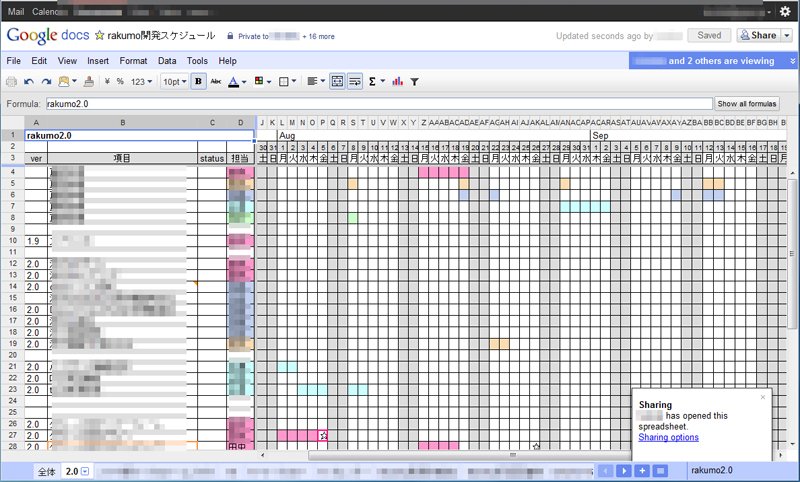Image resolution: width=800 pixels, height=482 pixels.
Task: Open settings gear icon
Action: 785,11
